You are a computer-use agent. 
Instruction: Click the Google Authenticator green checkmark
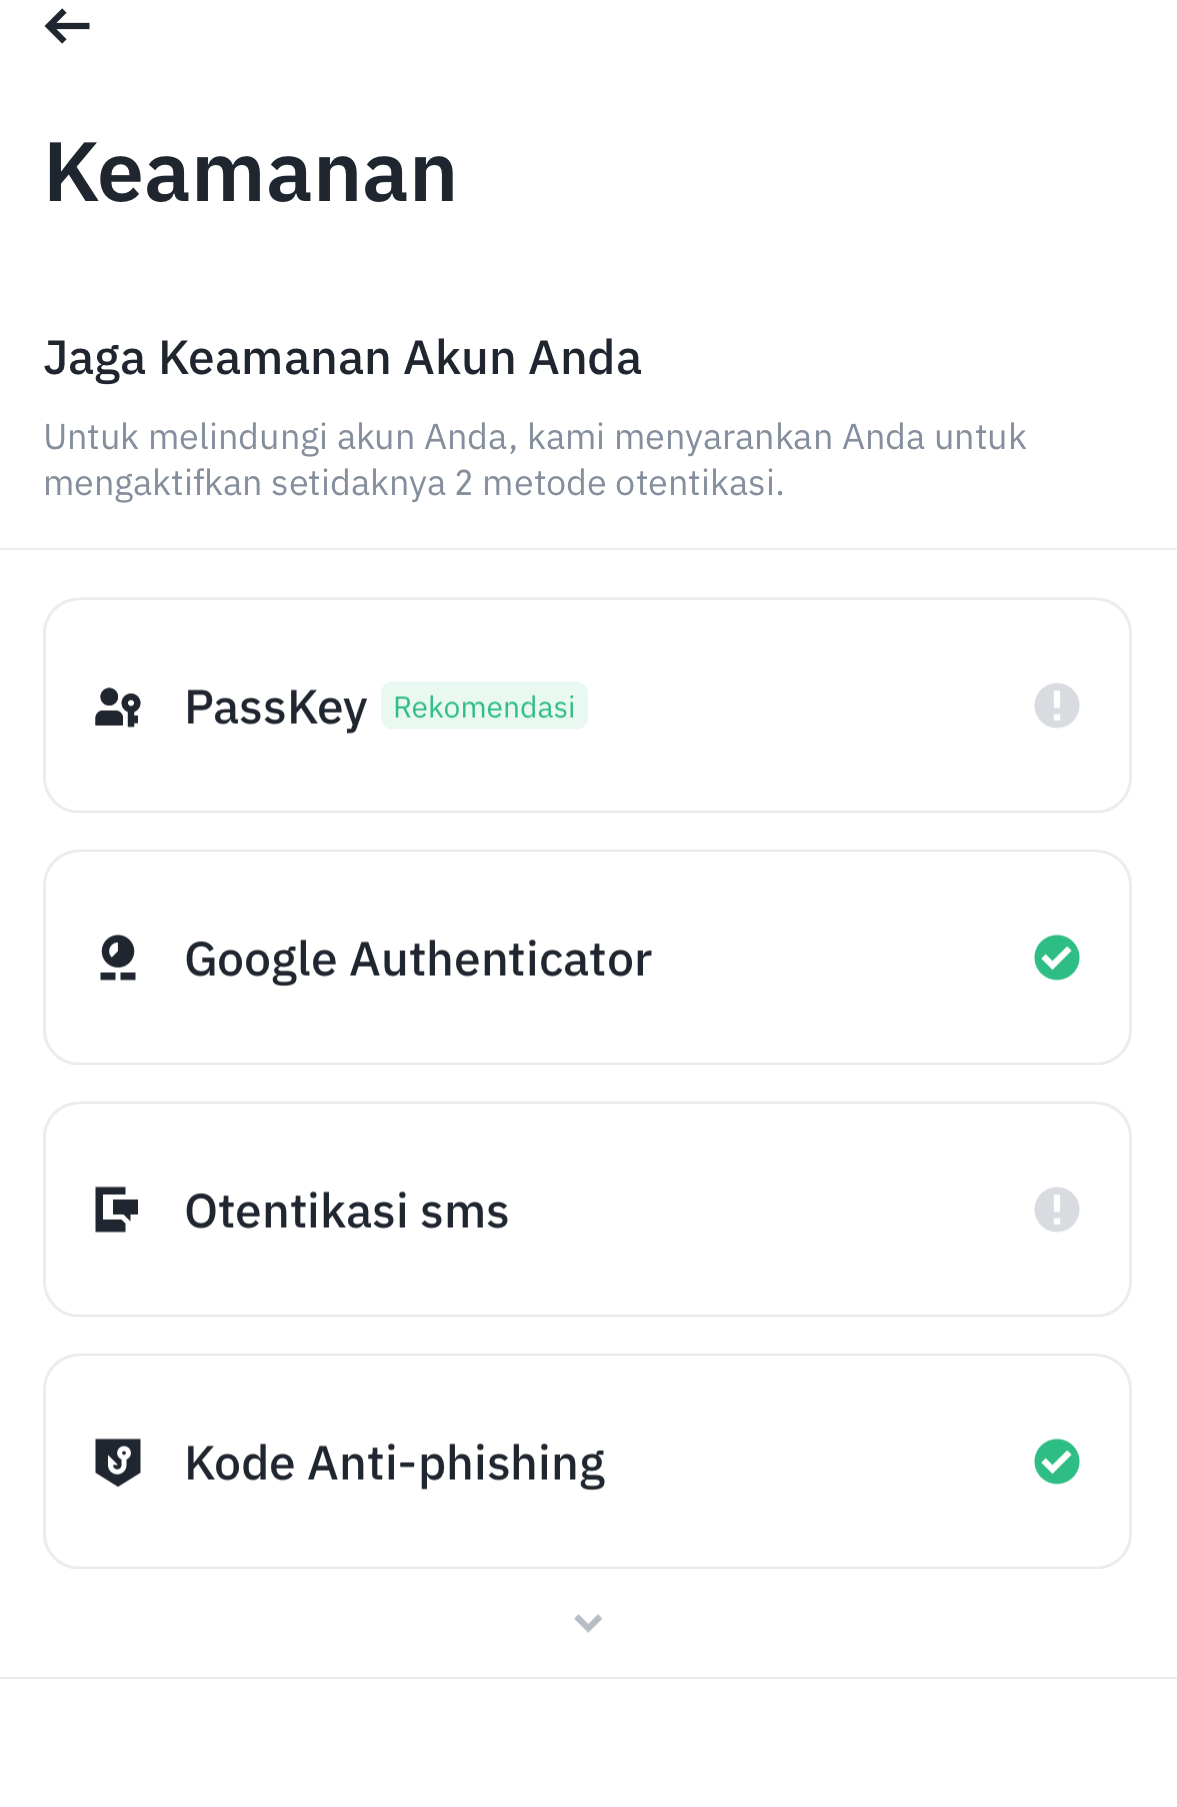coord(1057,958)
